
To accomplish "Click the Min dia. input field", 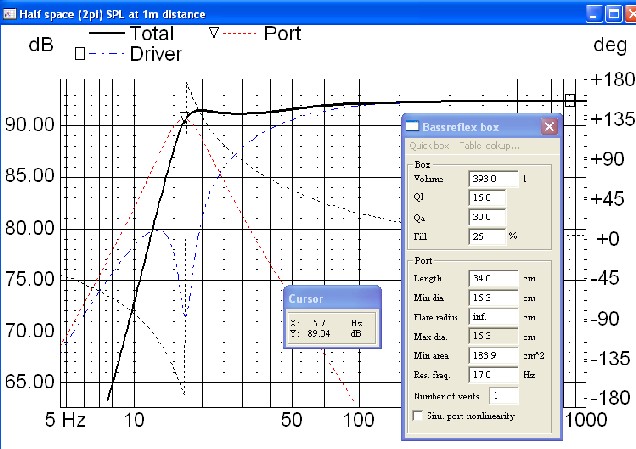I will click(x=493, y=298).
